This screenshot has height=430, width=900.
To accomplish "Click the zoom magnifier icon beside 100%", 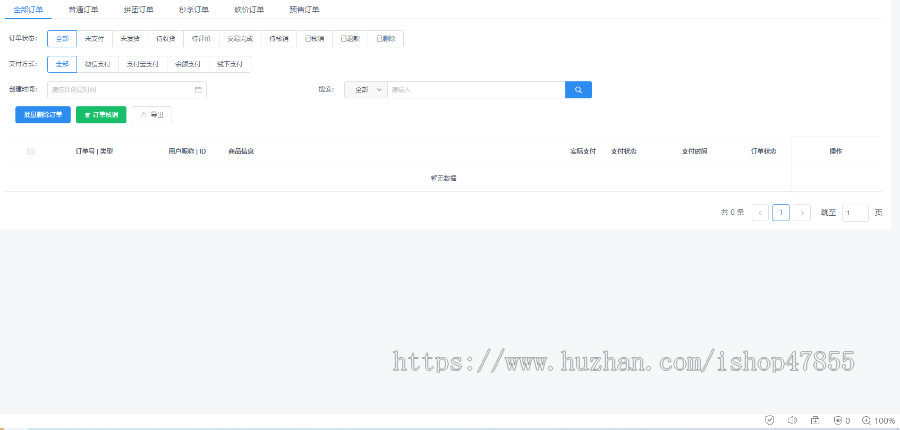I will [x=867, y=420].
